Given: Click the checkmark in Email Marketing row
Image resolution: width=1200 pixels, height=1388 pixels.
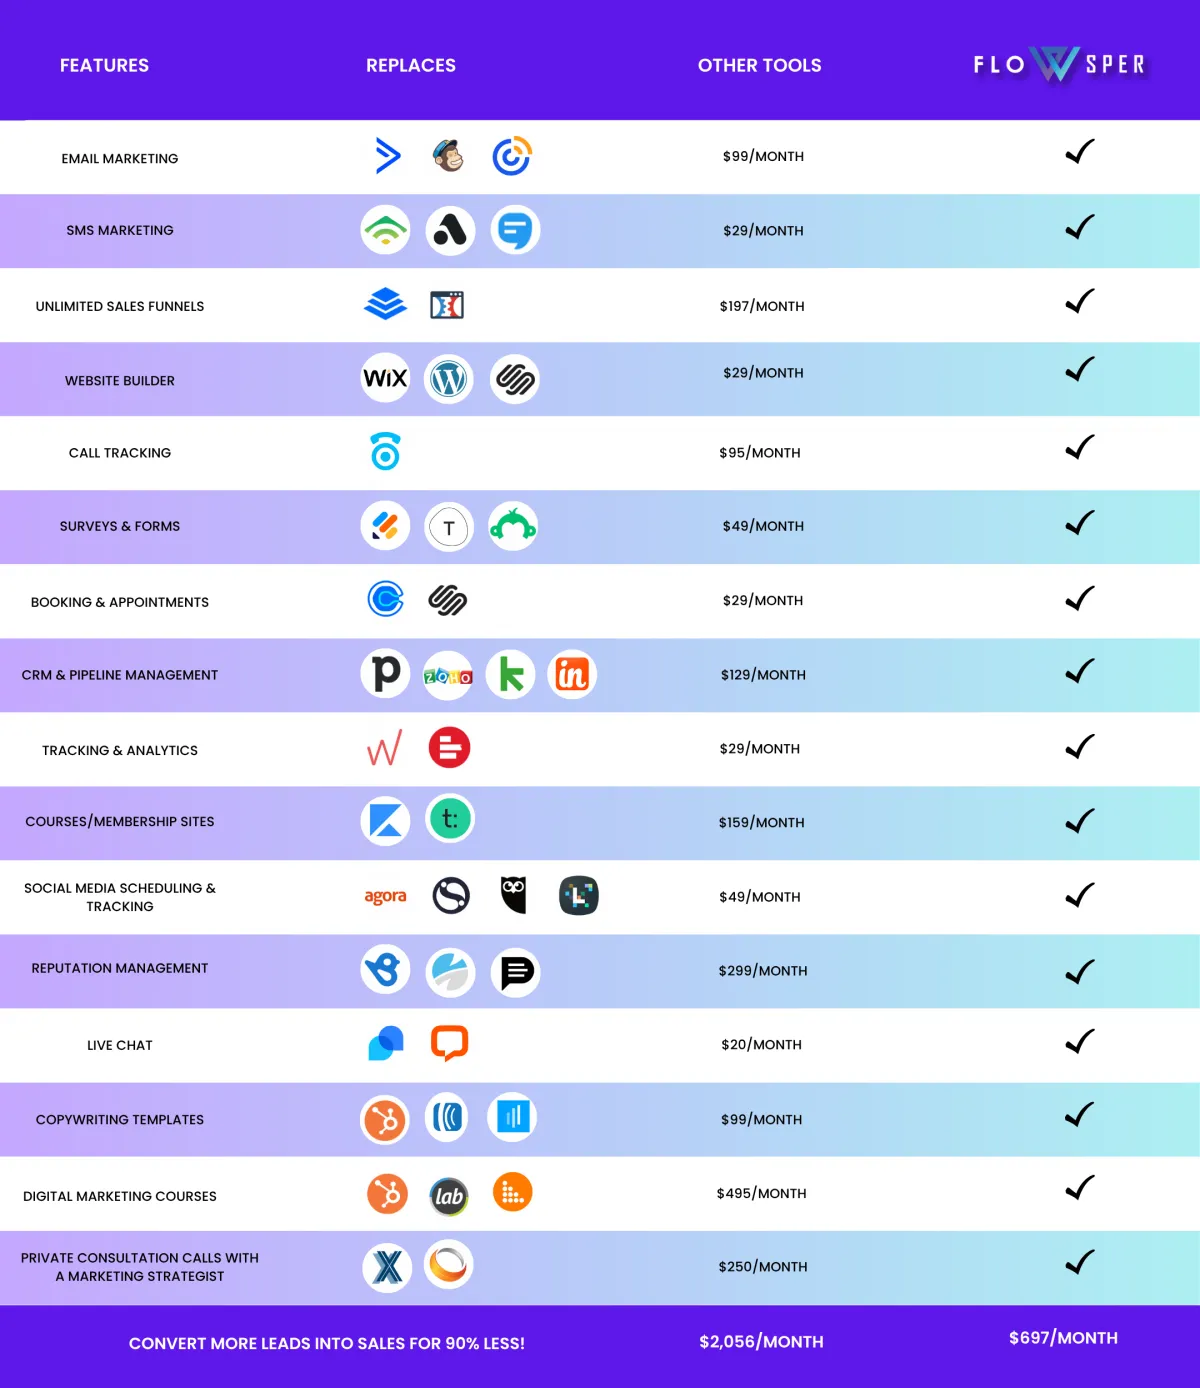Looking at the screenshot, I should point(1080,152).
